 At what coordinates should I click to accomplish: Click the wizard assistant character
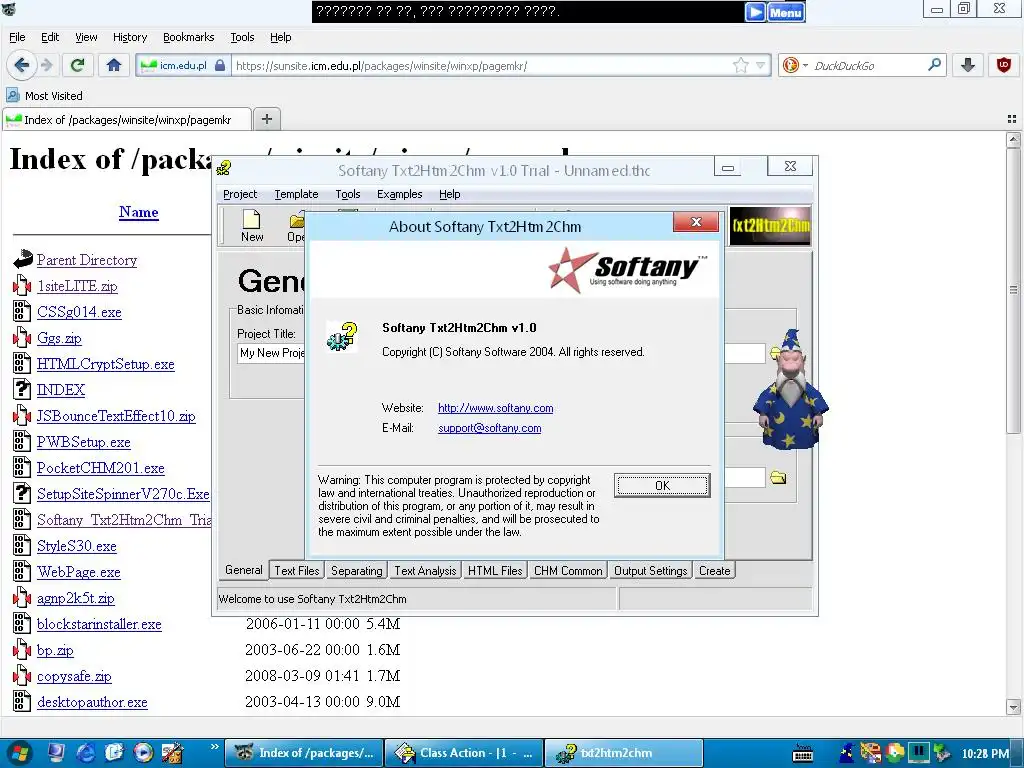[x=790, y=389]
